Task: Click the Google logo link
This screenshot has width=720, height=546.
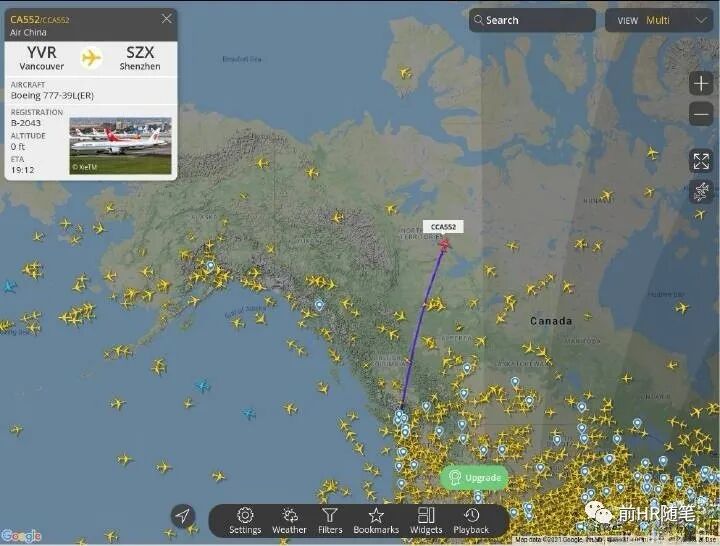Action: [x=21, y=535]
